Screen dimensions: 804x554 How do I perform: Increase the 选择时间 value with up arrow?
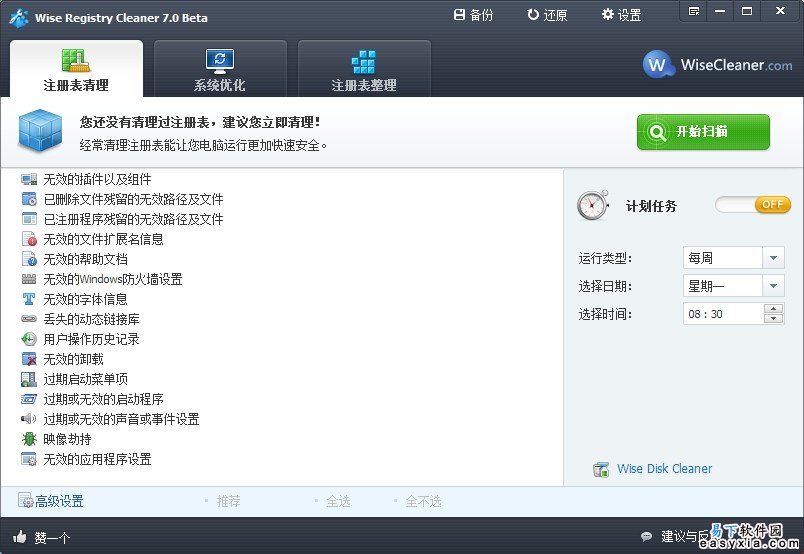(x=773, y=308)
